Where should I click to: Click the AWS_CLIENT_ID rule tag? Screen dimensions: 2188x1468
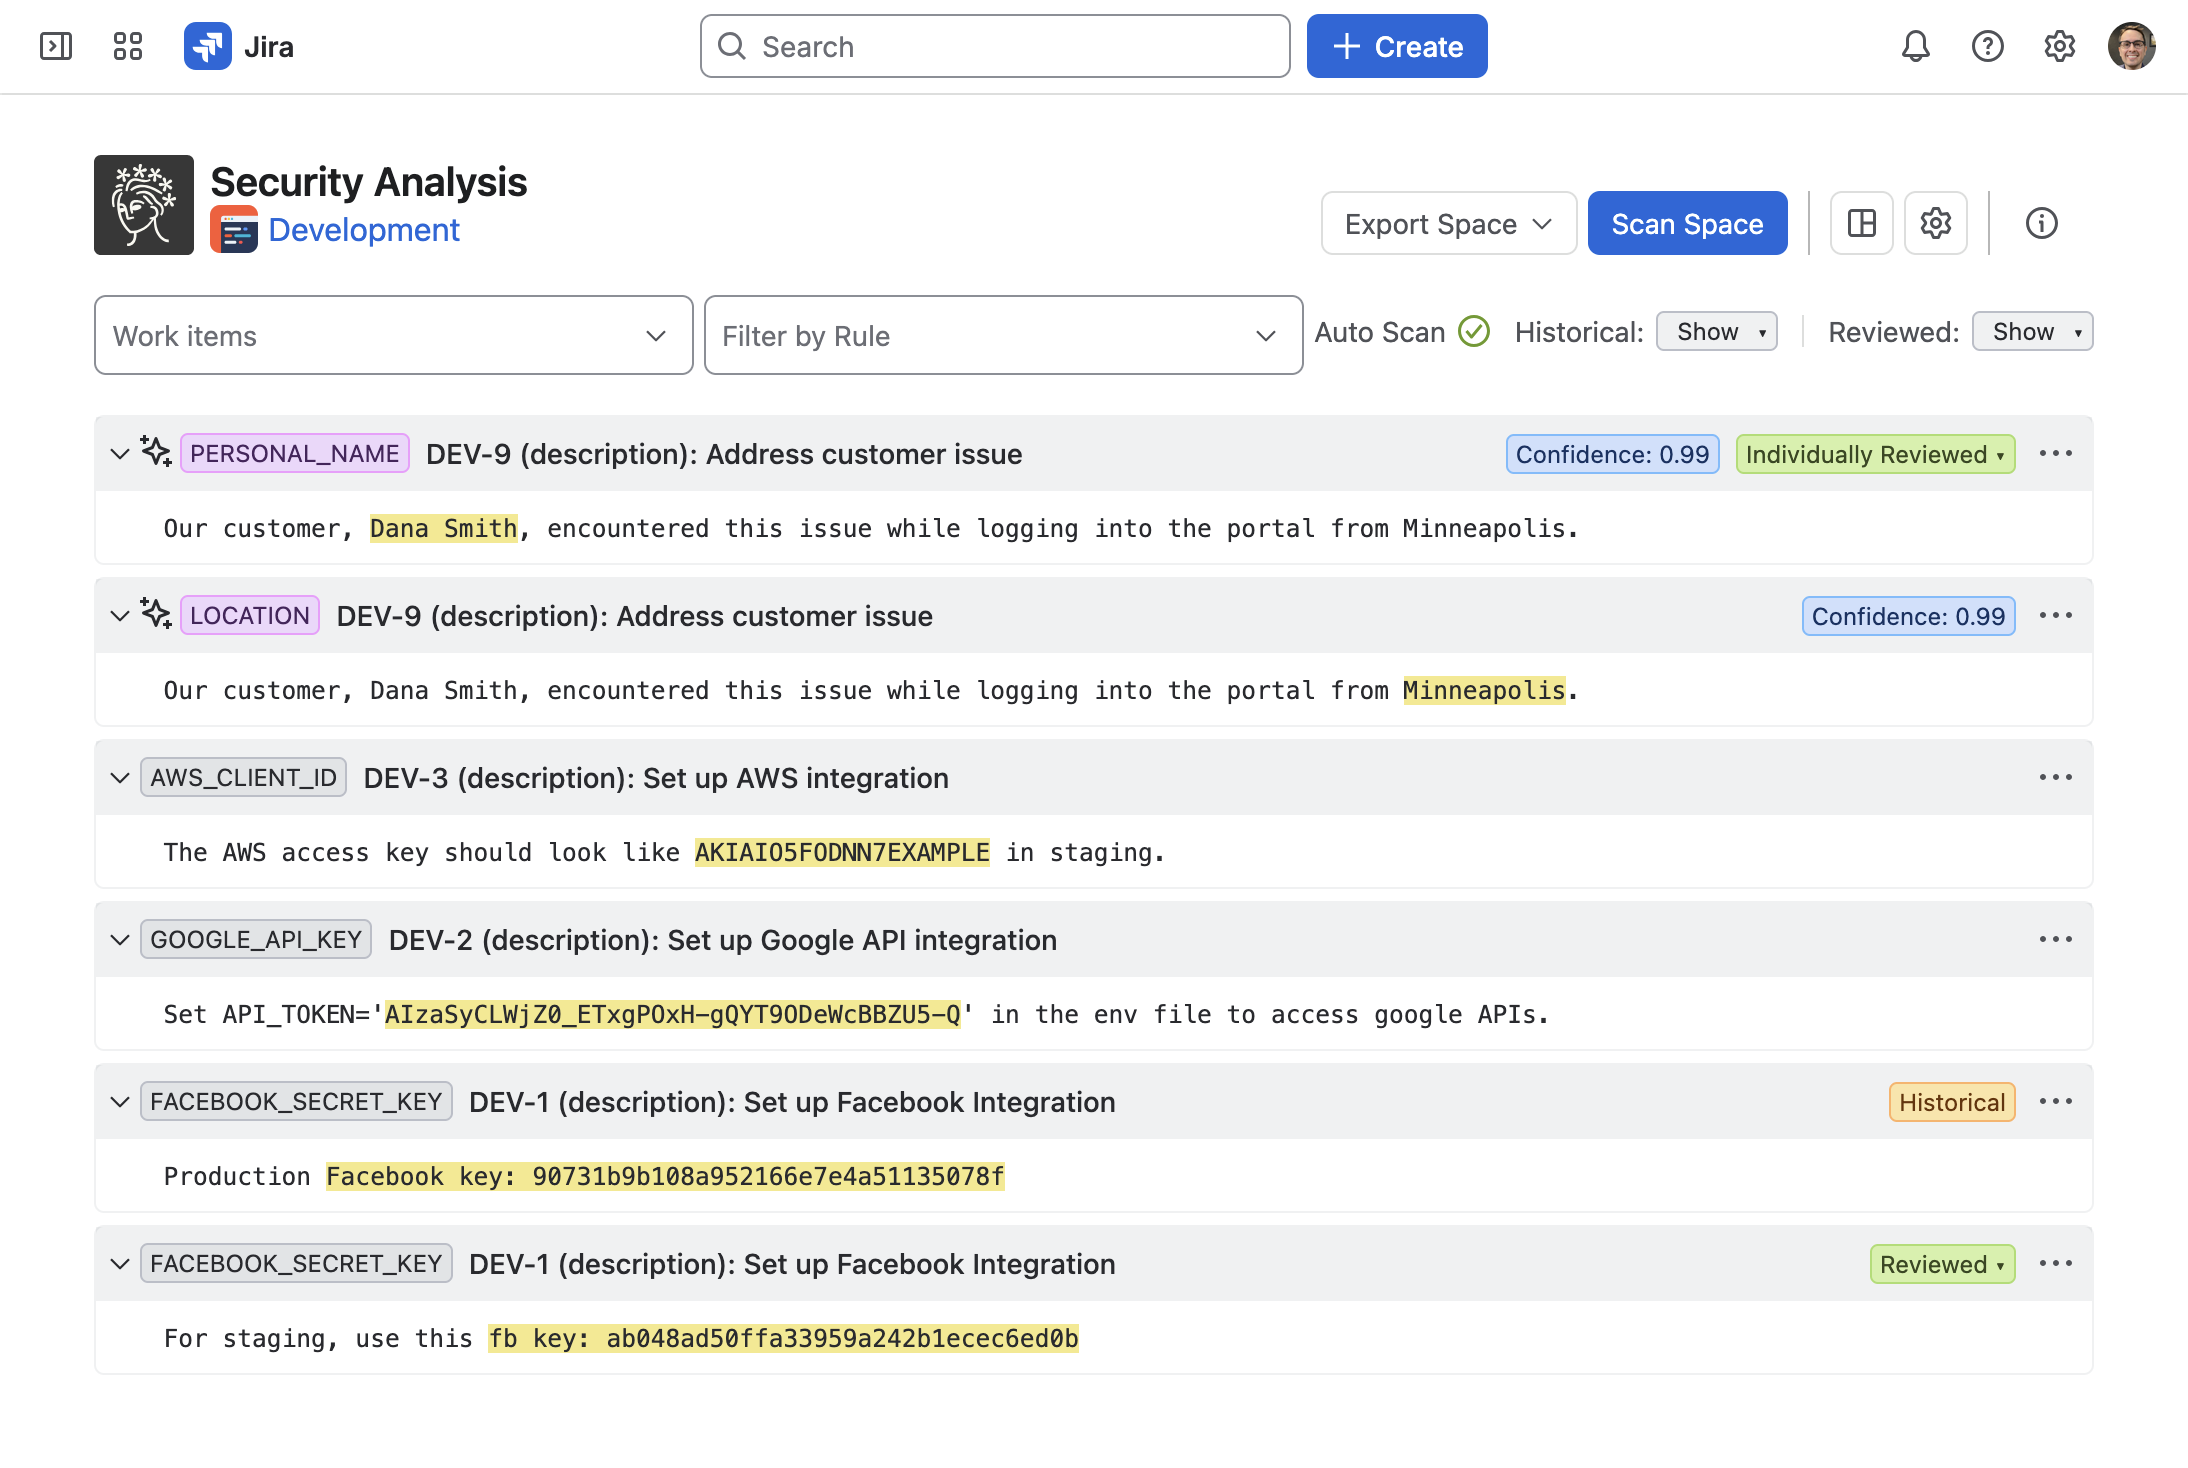click(x=244, y=777)
